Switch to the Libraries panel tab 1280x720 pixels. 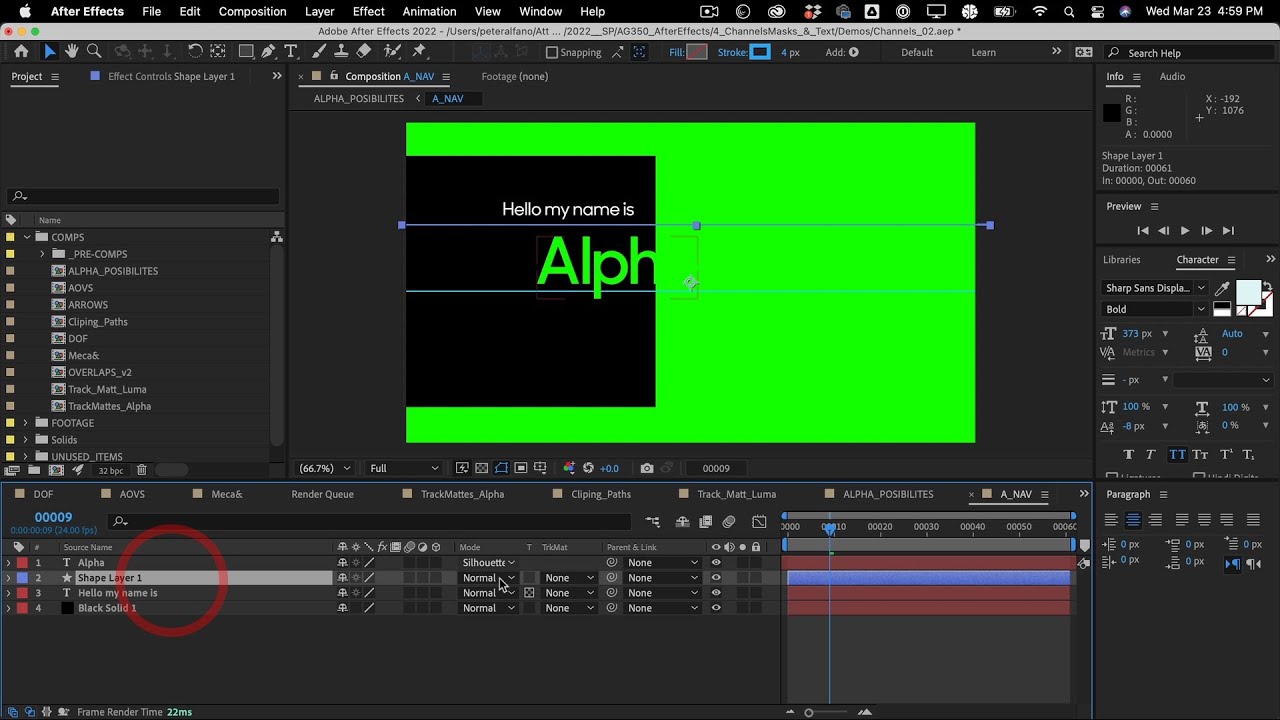pyautogui.click(x=1121, y=260)
